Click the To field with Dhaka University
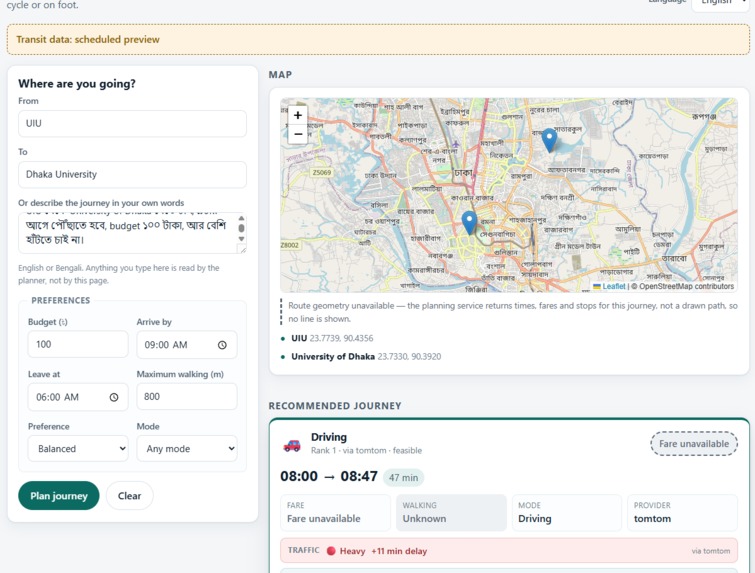Screen dimensions: 755x573 (x=132, y=174)
